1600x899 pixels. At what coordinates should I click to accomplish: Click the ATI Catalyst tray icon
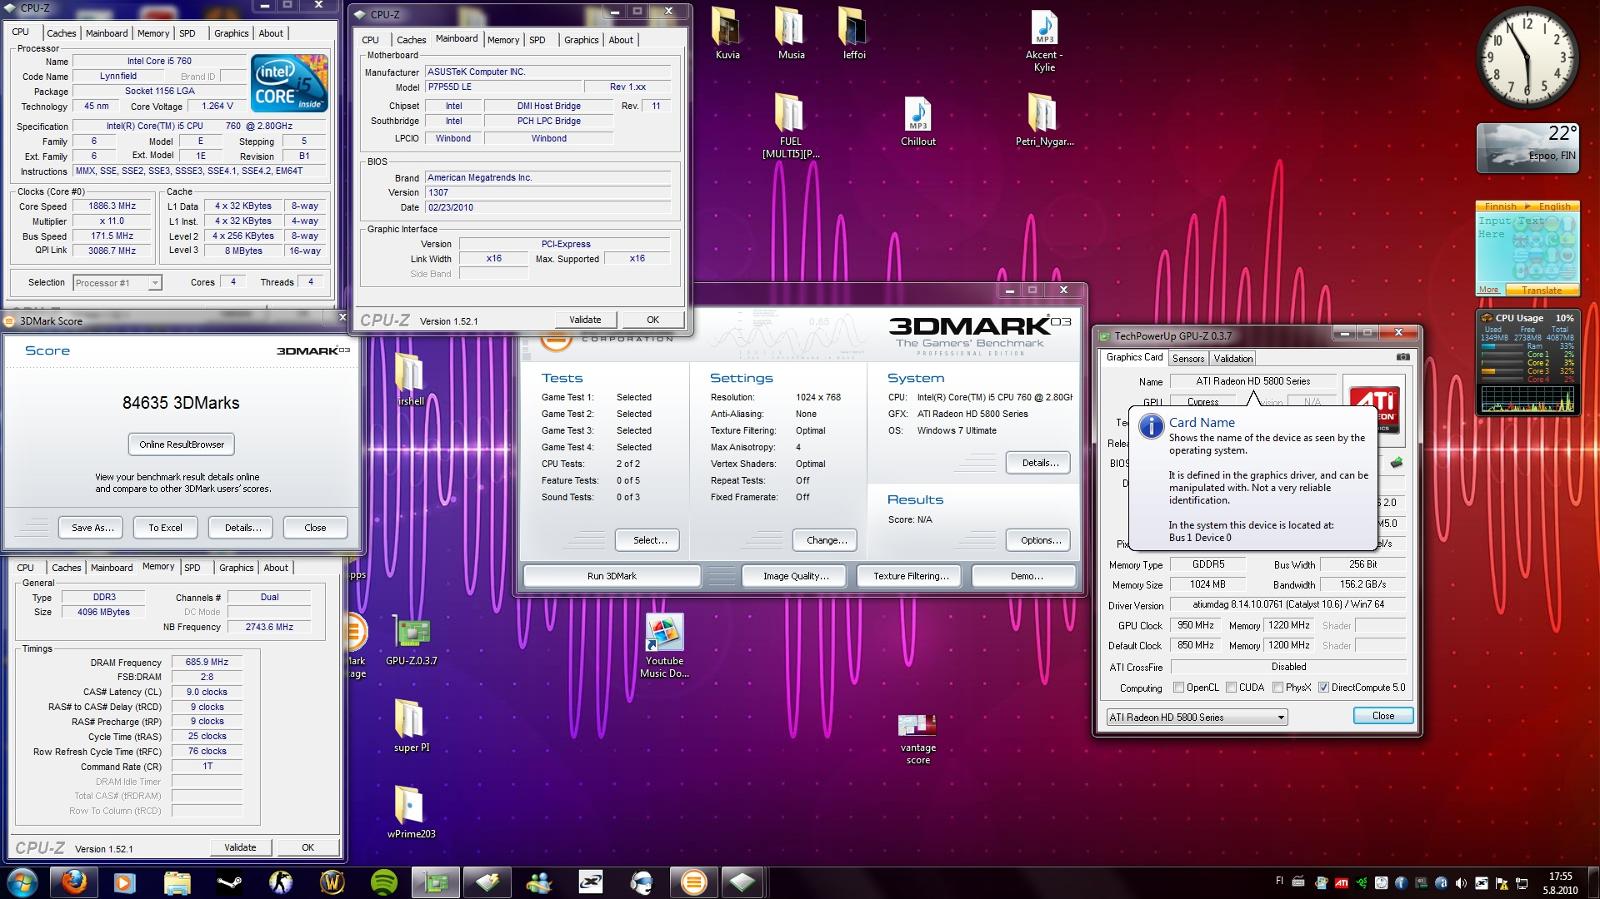click(x=1341, y=882)
